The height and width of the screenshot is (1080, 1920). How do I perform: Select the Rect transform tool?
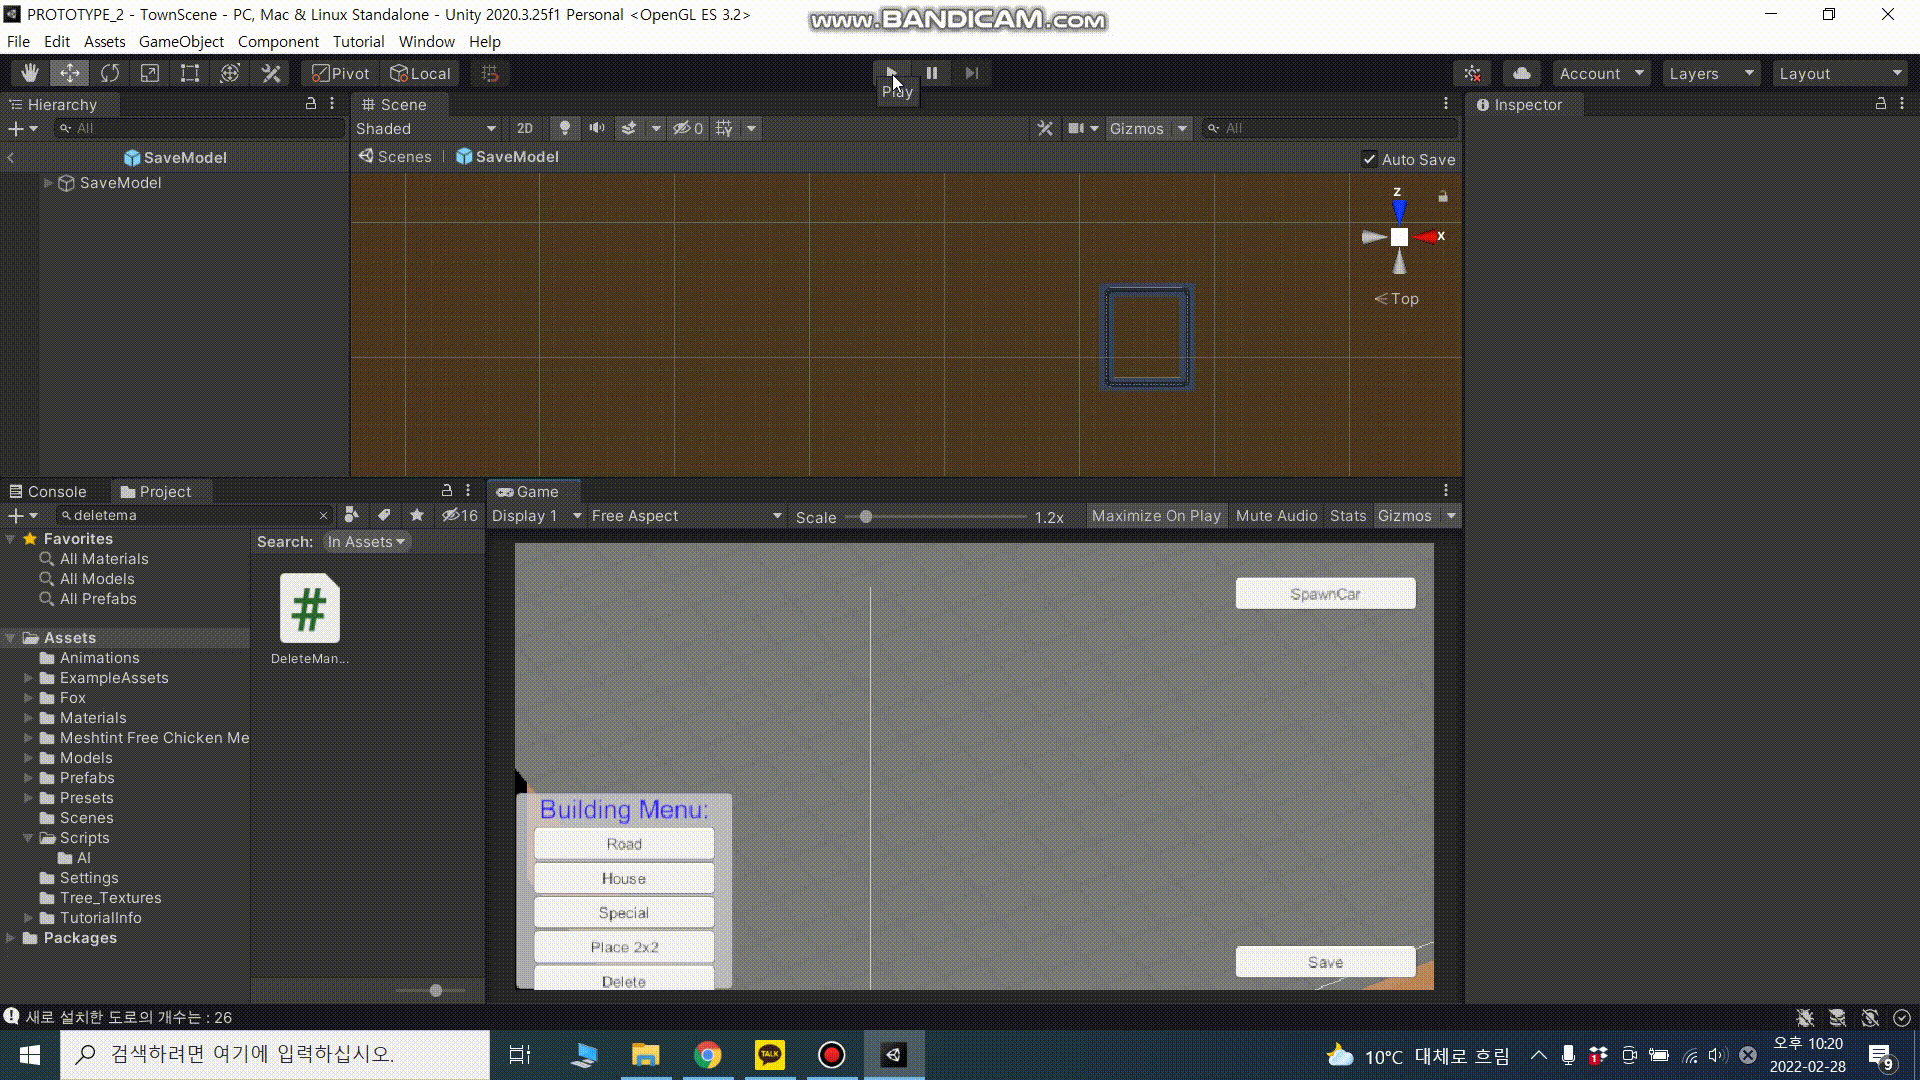coord(190,73)
